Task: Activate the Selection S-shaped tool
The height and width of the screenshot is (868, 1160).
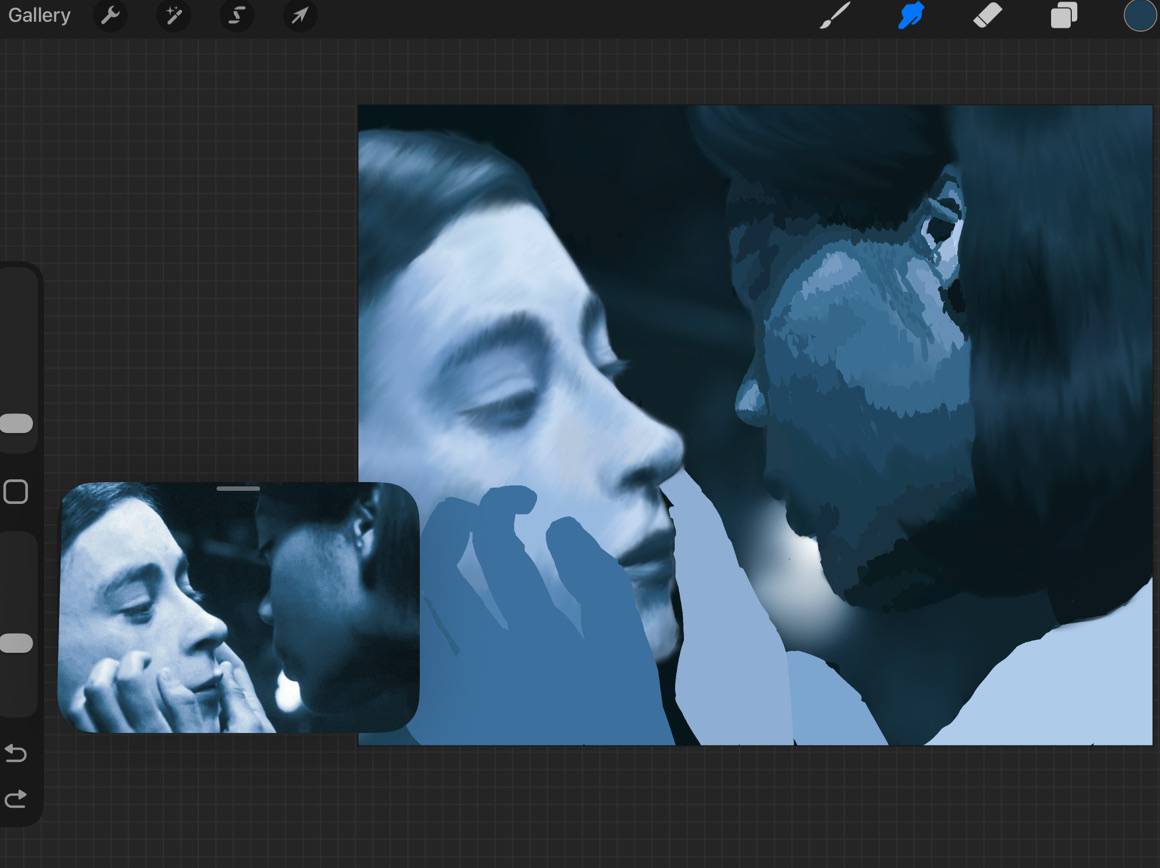Action: click(x=236, y=16)
